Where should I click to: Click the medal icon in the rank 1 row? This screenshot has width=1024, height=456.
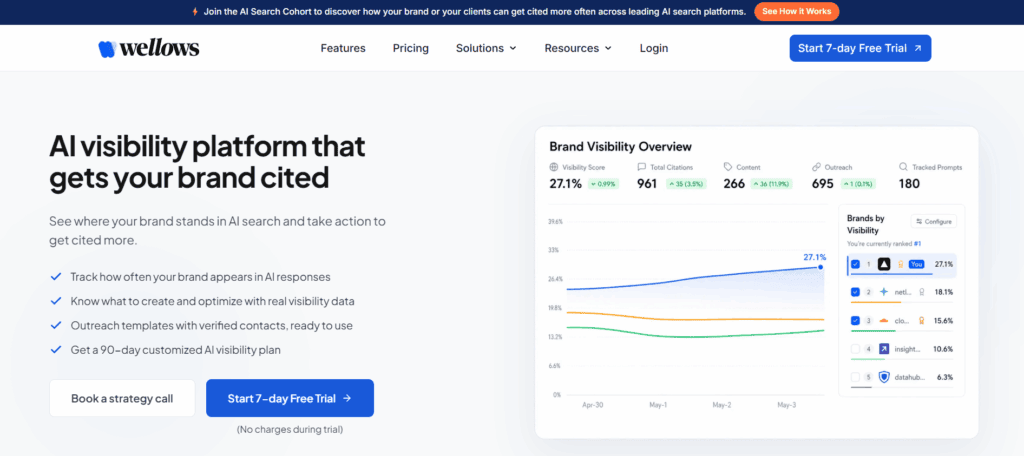pyautogui.click(x=901, y=264)
